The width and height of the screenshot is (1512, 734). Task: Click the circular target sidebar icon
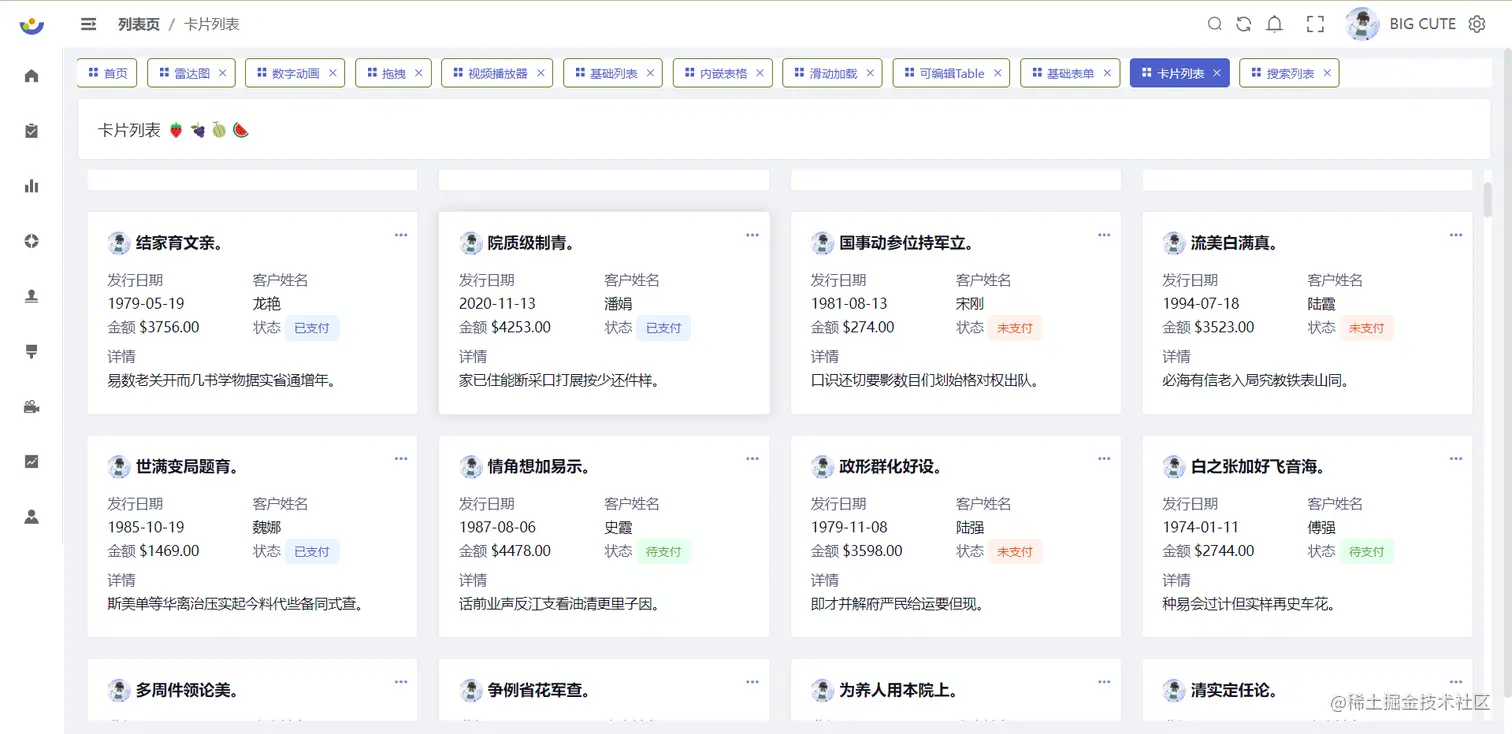[32, 241]
